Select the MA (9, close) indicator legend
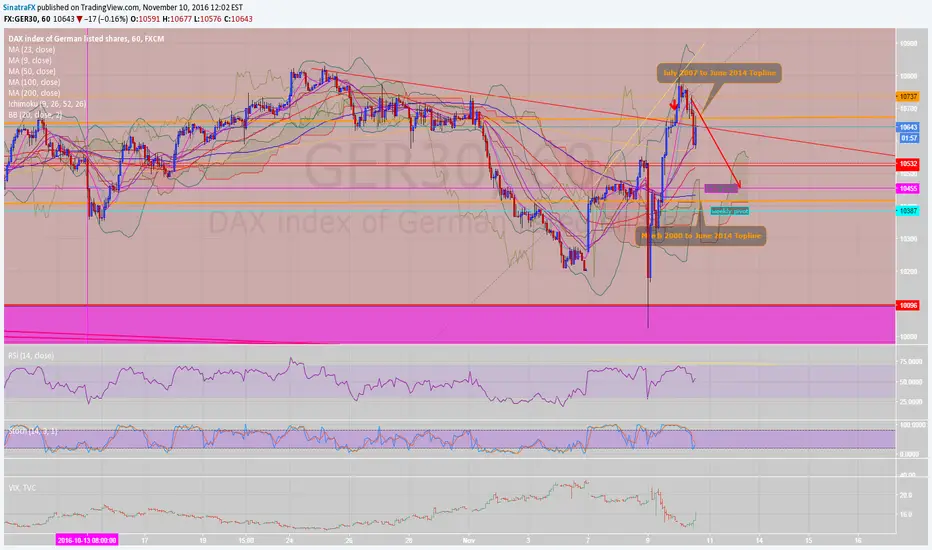932x550 pixels. [x=30, y=61]
